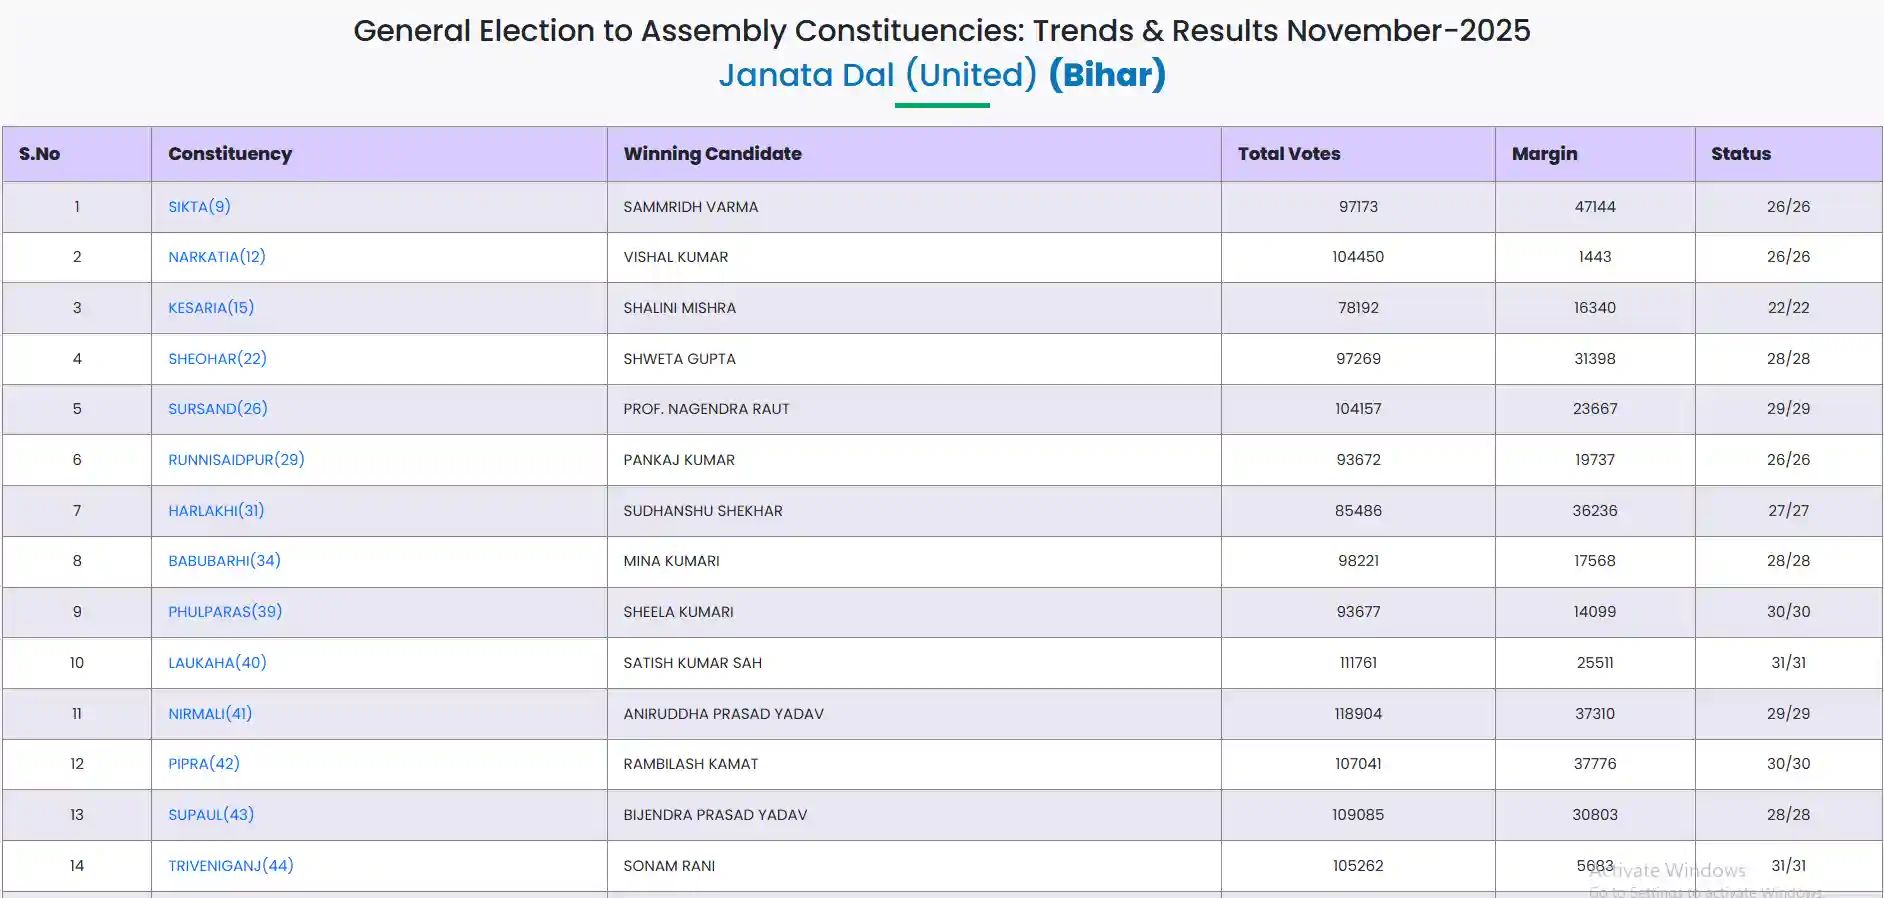Screen dimensions: 1884x898
Task: Open the LAUKAHA(40) link
Action: point(217,663)
